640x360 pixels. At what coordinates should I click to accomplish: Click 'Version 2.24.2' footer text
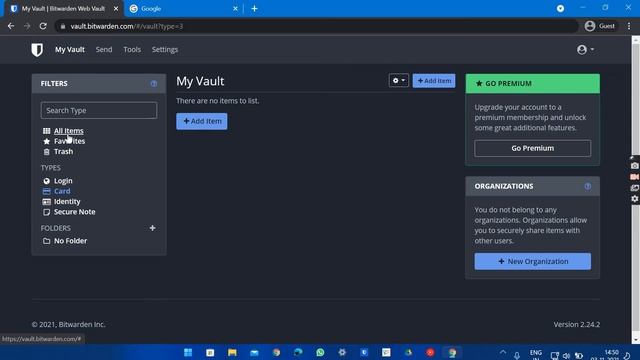(x=576, y=324)
